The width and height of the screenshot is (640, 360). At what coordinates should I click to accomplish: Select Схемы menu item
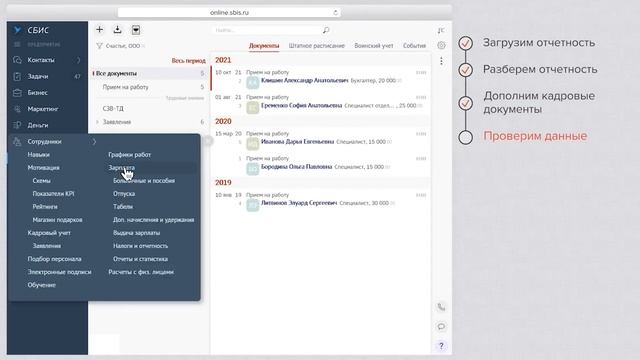[42, 181]
